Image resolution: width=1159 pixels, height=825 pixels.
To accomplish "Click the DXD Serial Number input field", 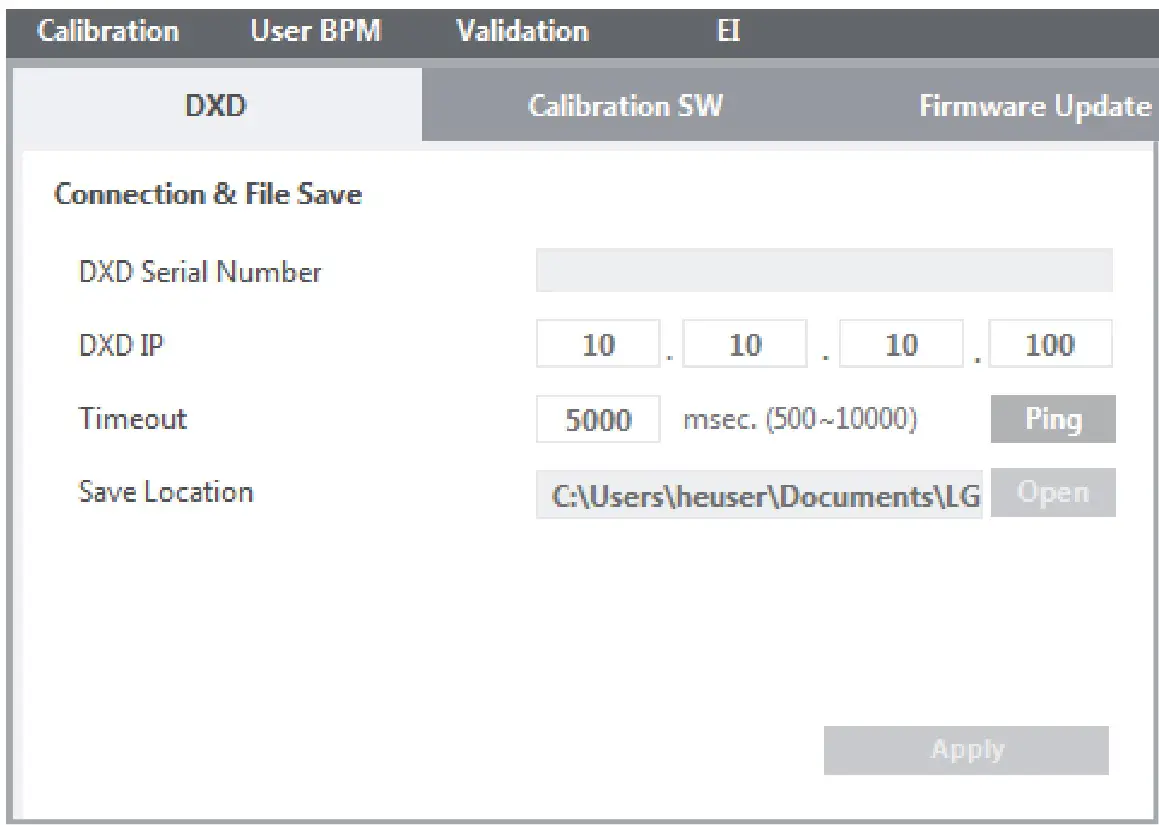I will 825,270.
